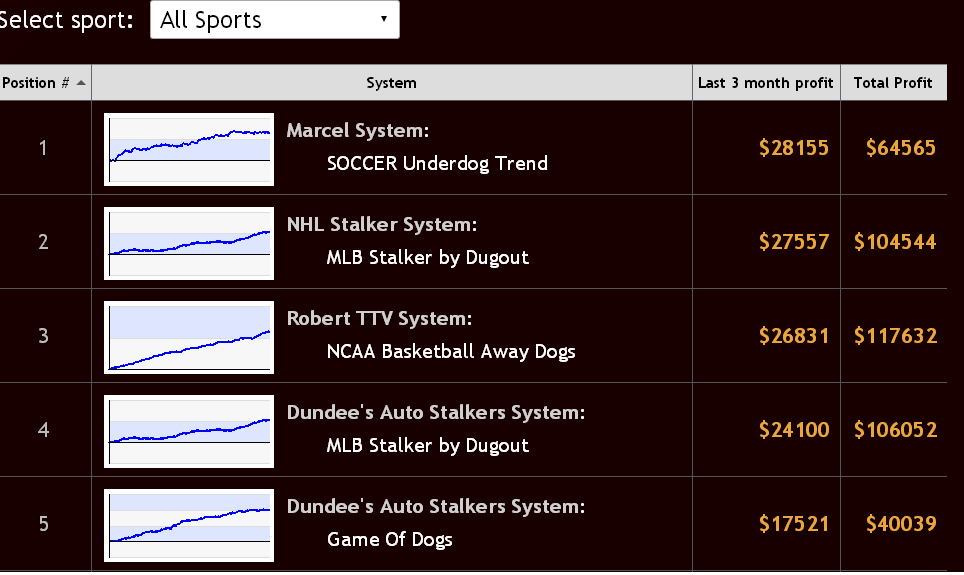Image resolution: width=964 pixels, height=575 pixels.
Task: Click the $117632 total profit value
Action: [895, 336]
